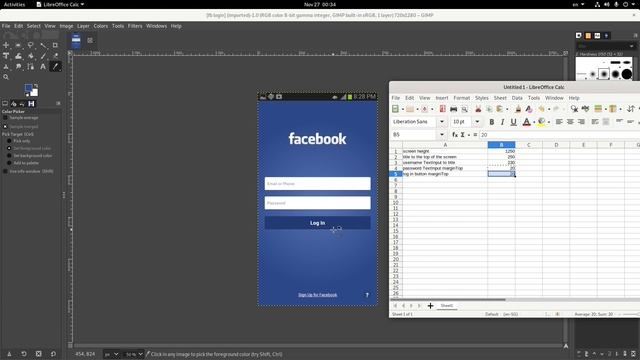Click the Print icon in Calc toolbar
Image resolution: width=640 pixels, height=360 pixels.
coord(453,109)
